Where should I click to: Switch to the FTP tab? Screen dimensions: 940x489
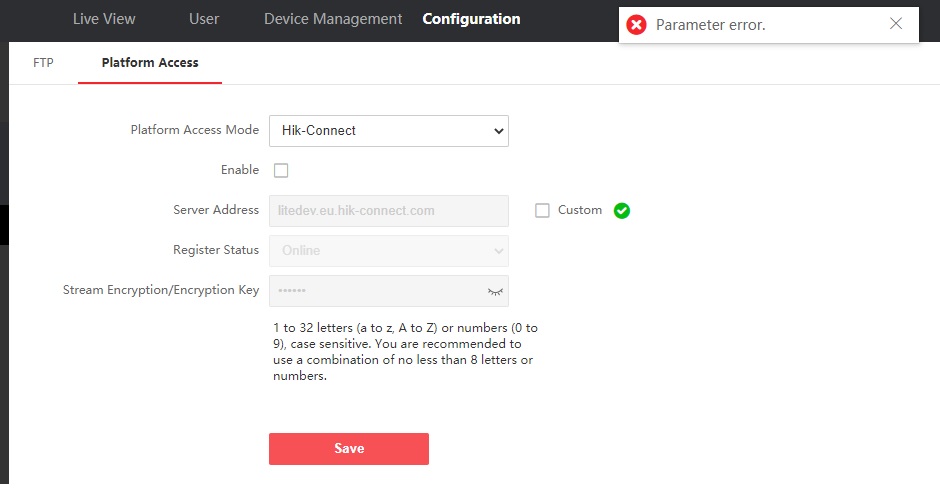pyautogui.click(x=43, y=62)
